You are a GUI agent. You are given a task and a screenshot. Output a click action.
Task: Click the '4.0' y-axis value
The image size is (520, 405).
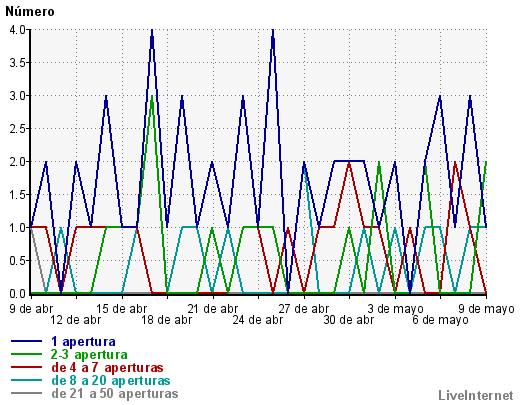(18, 30)
